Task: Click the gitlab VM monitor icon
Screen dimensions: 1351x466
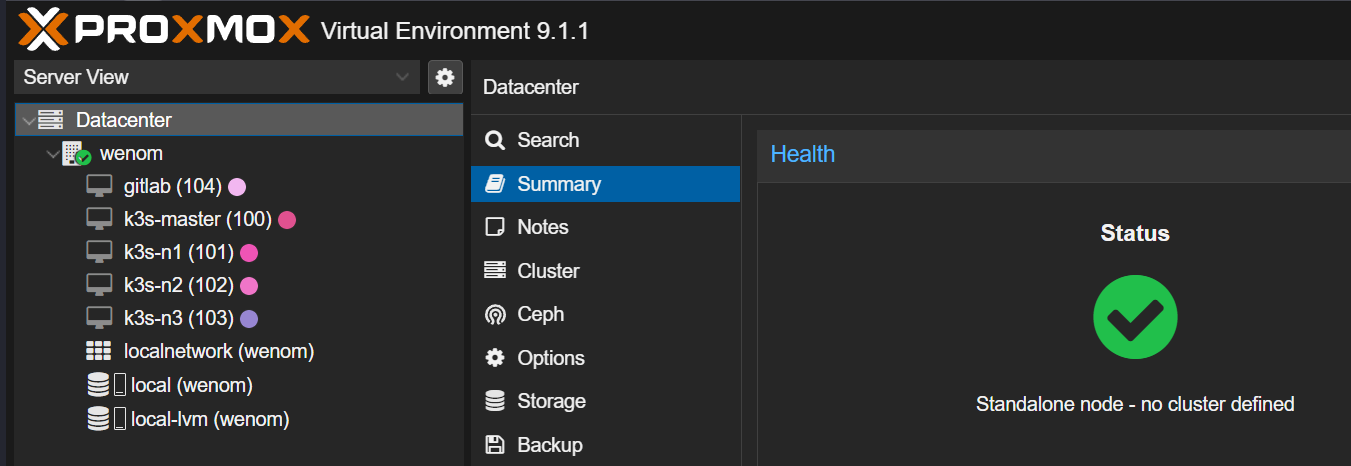Action: click(x=99, y=186)
